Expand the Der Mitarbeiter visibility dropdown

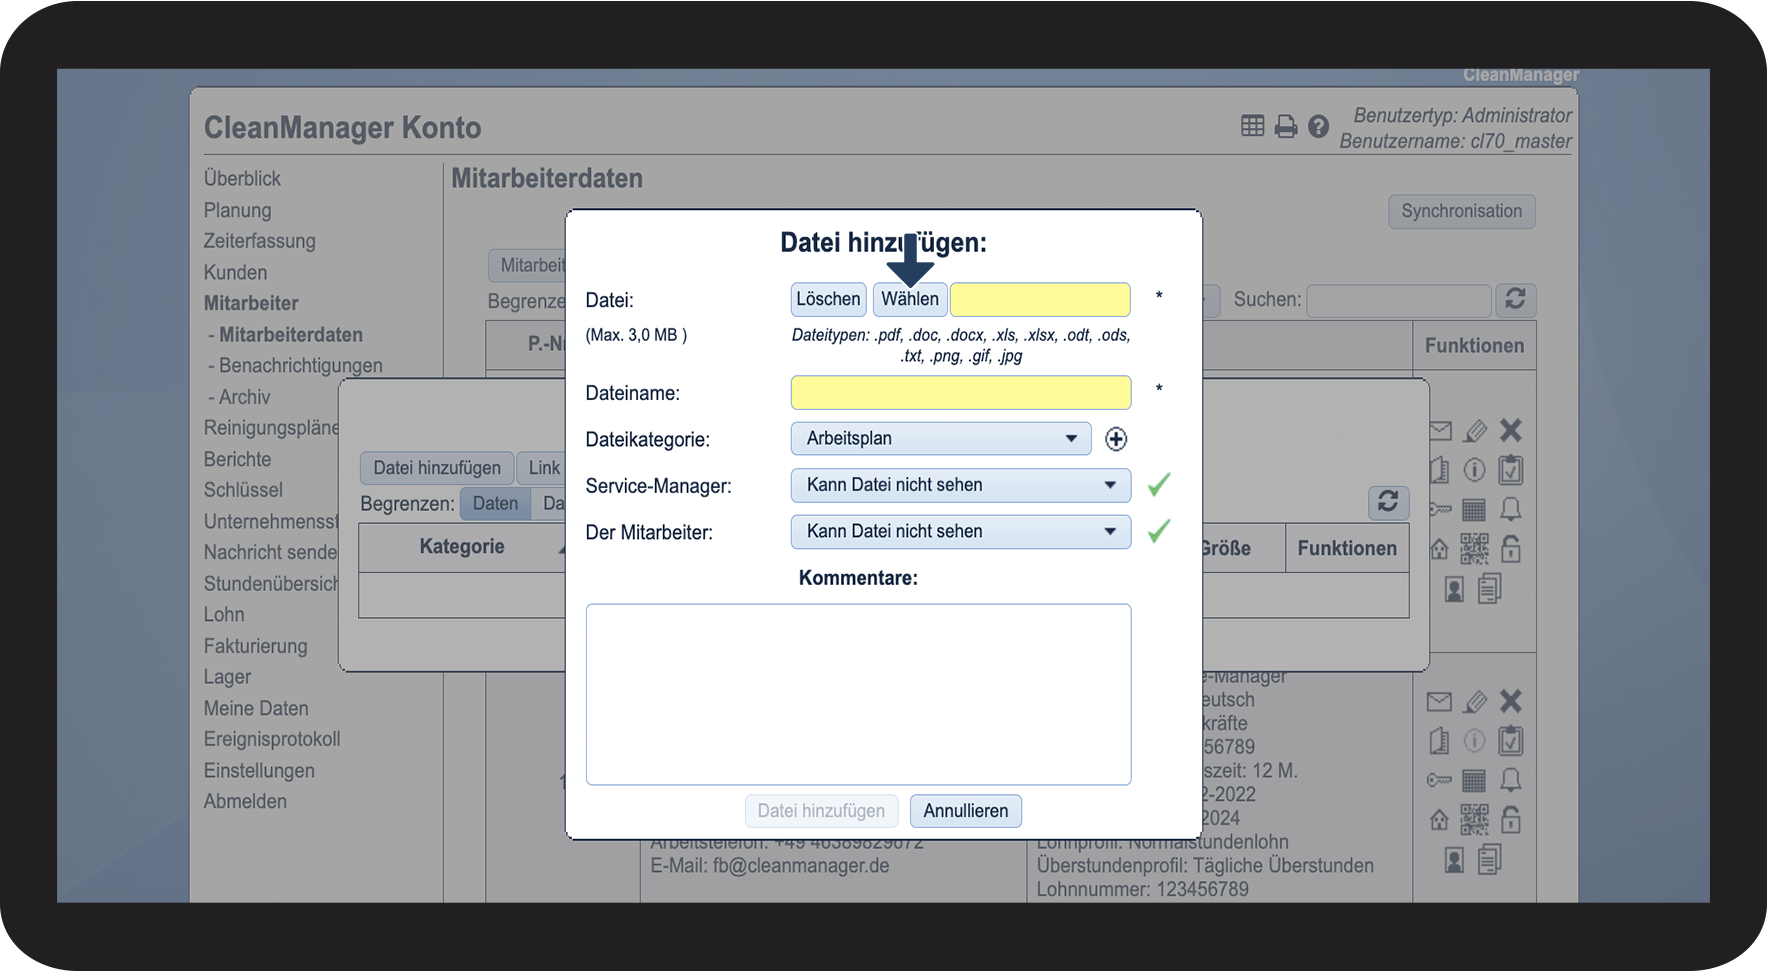click(x=960, y=532)
